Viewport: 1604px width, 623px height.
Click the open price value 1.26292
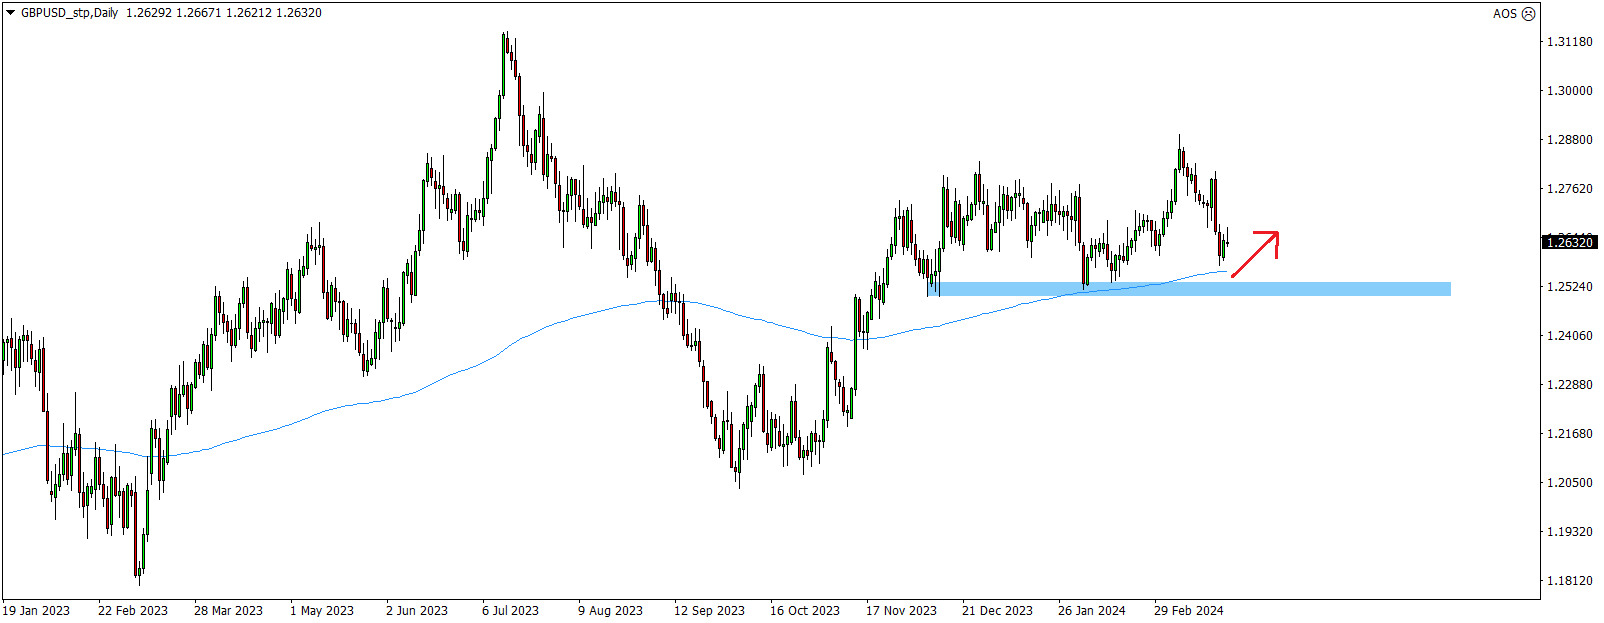[x=148, y=13]
